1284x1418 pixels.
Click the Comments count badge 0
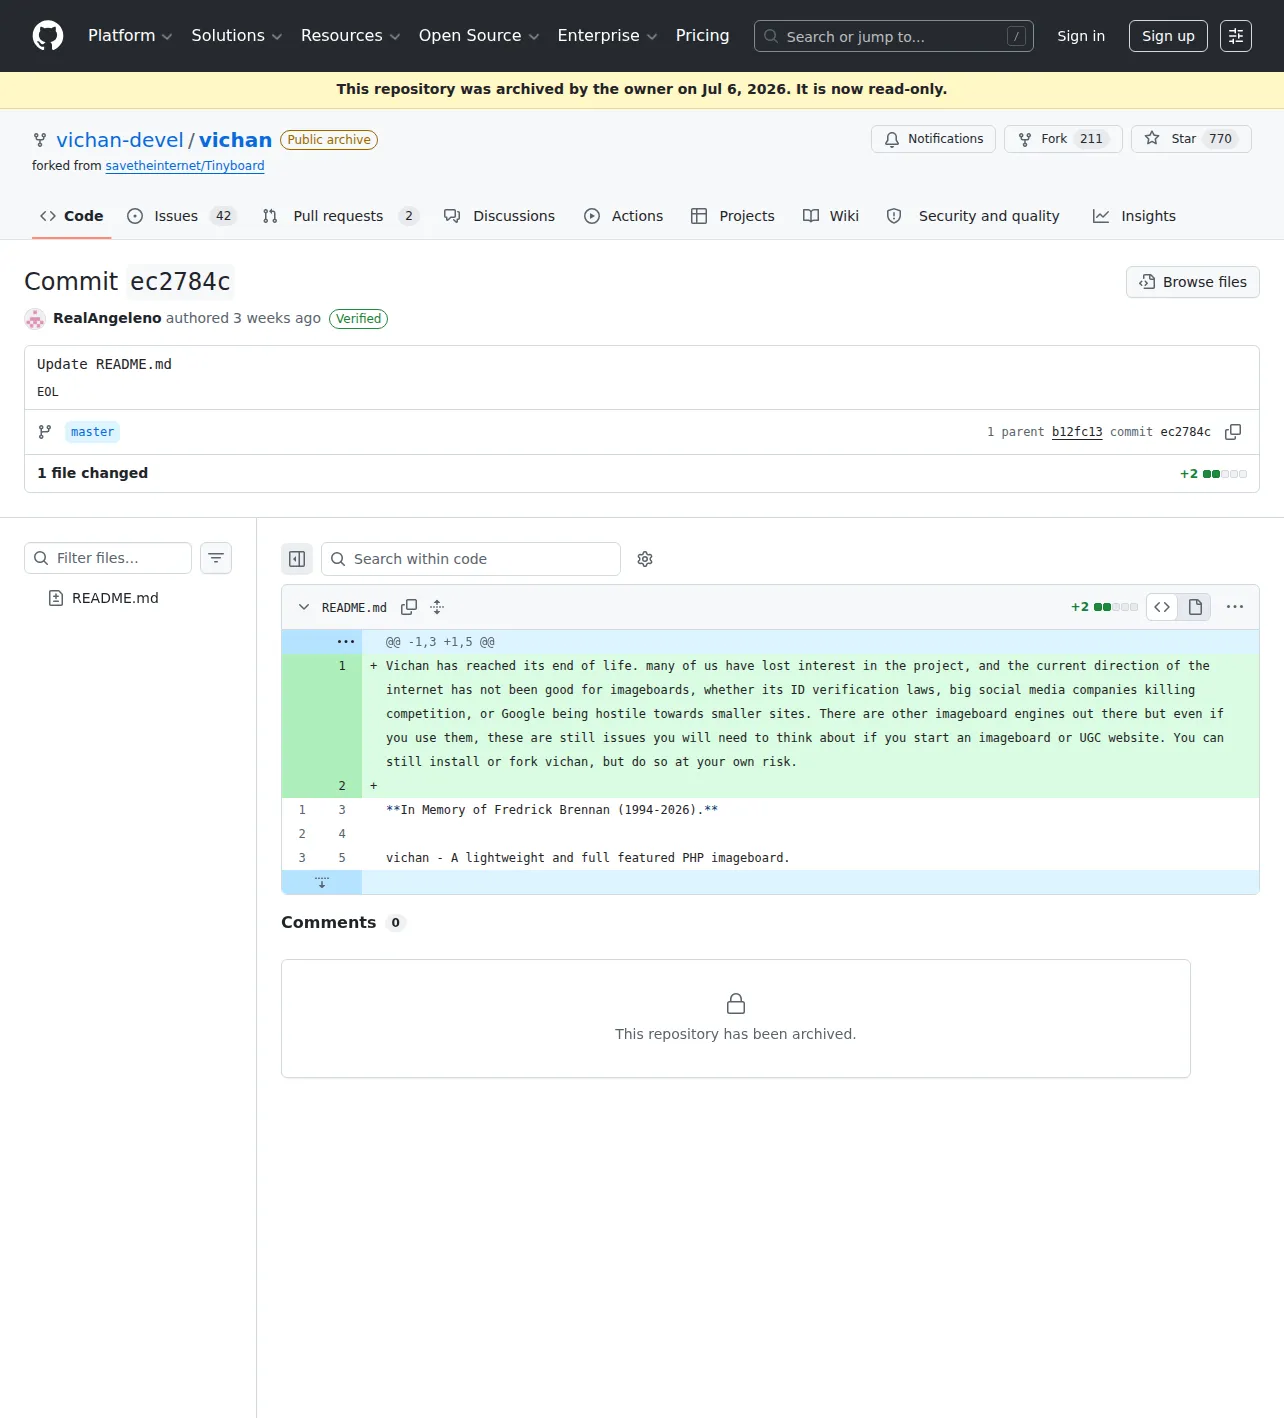396,923
